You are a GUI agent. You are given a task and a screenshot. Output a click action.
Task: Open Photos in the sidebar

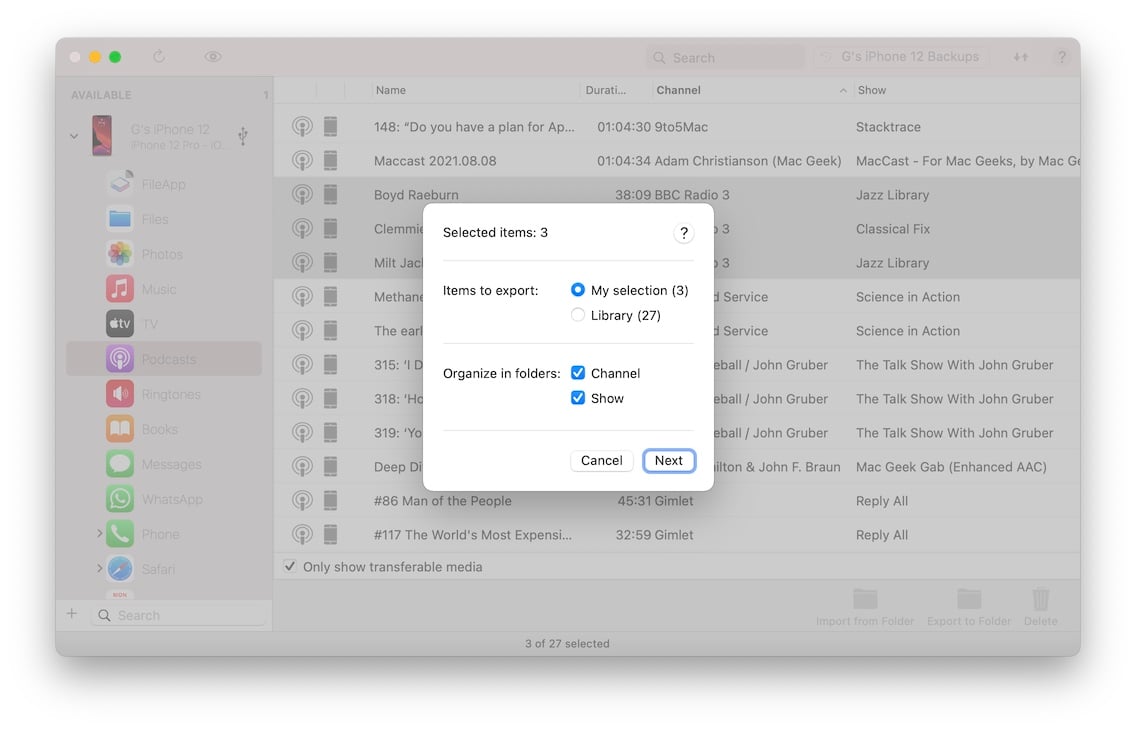click(x=163, y=254)
